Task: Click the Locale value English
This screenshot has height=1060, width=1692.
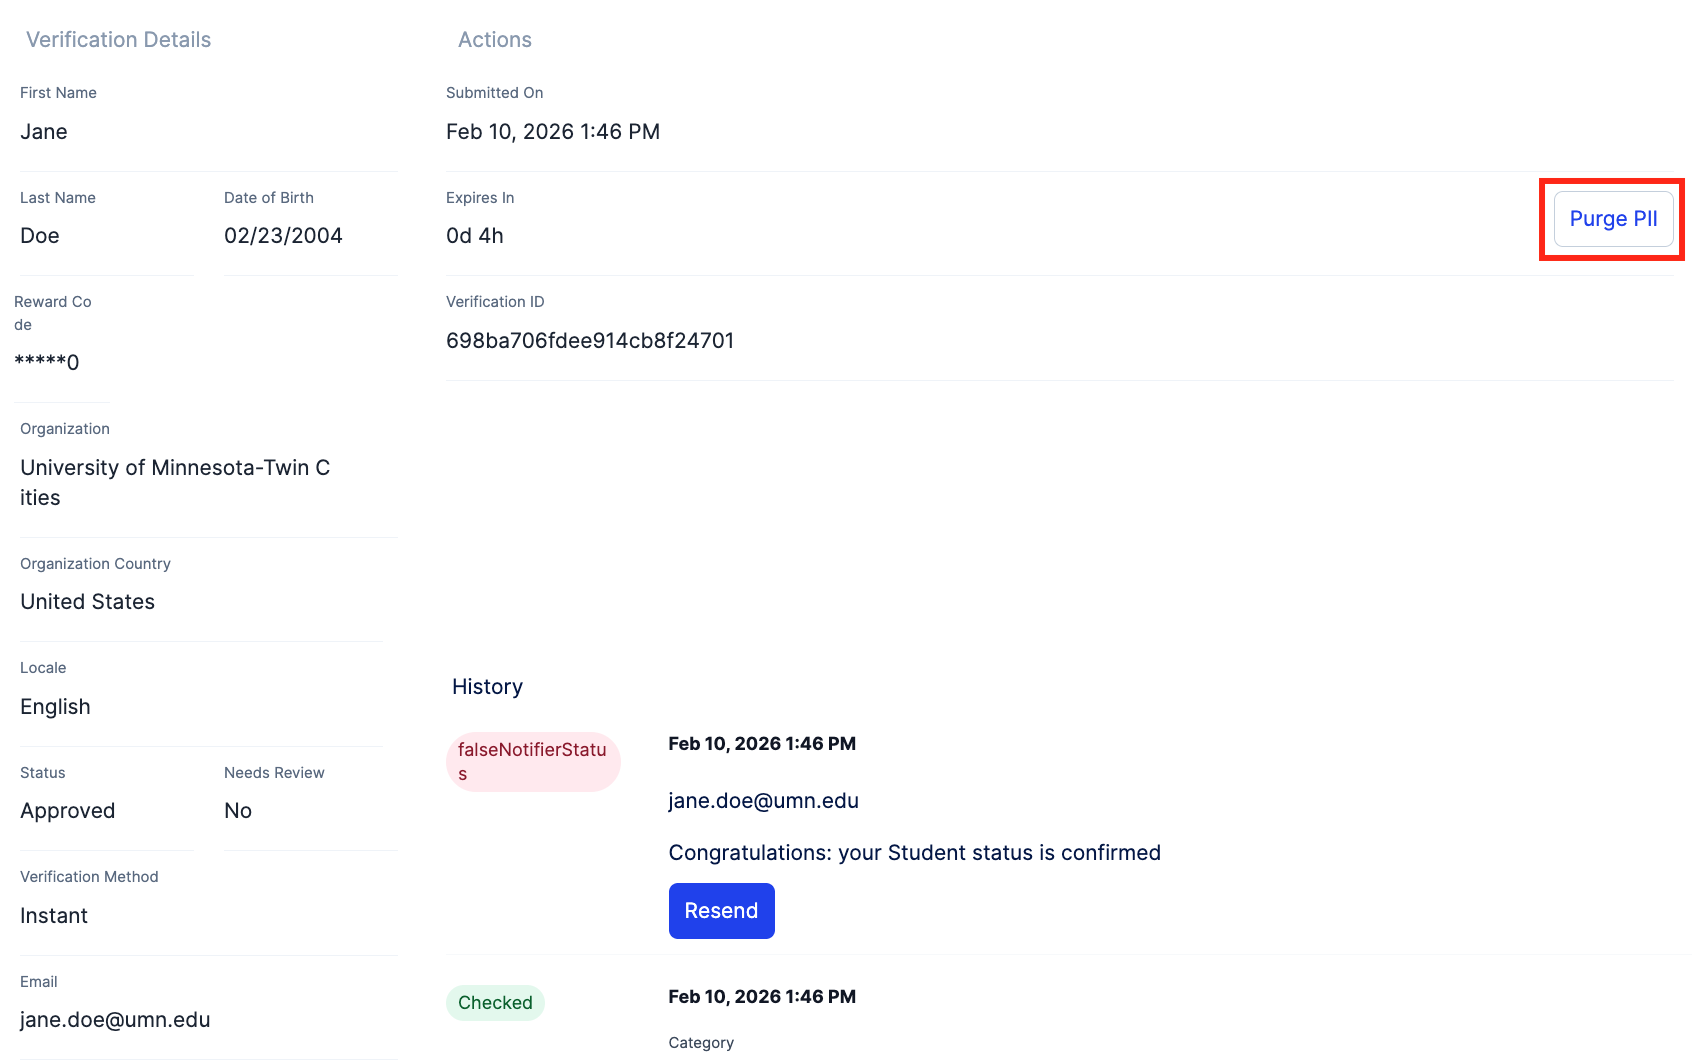Action: 55,707
